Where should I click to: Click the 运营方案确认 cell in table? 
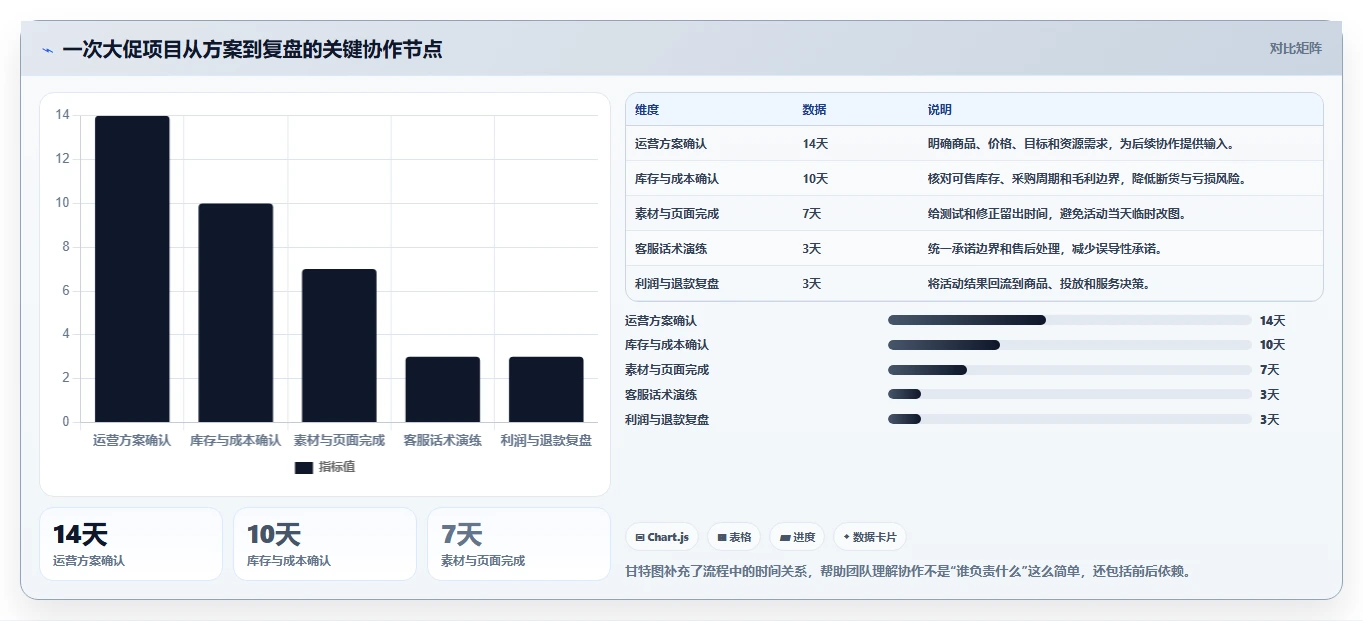click(671, 144)
